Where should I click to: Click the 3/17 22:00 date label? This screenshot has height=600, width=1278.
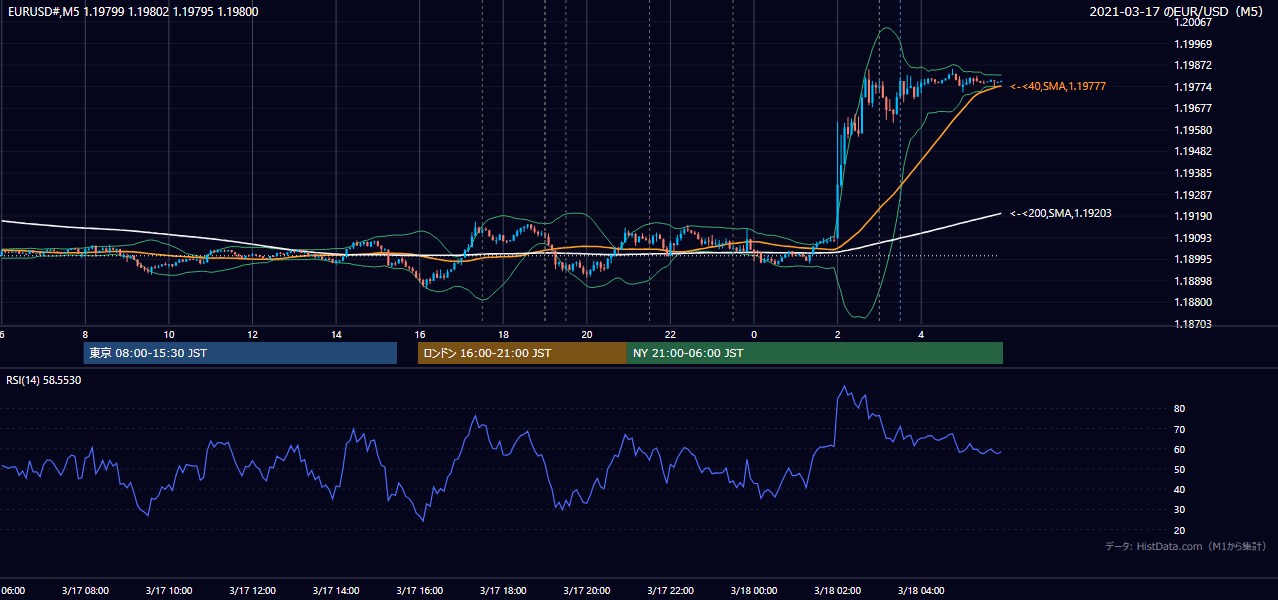coord(671,591)
